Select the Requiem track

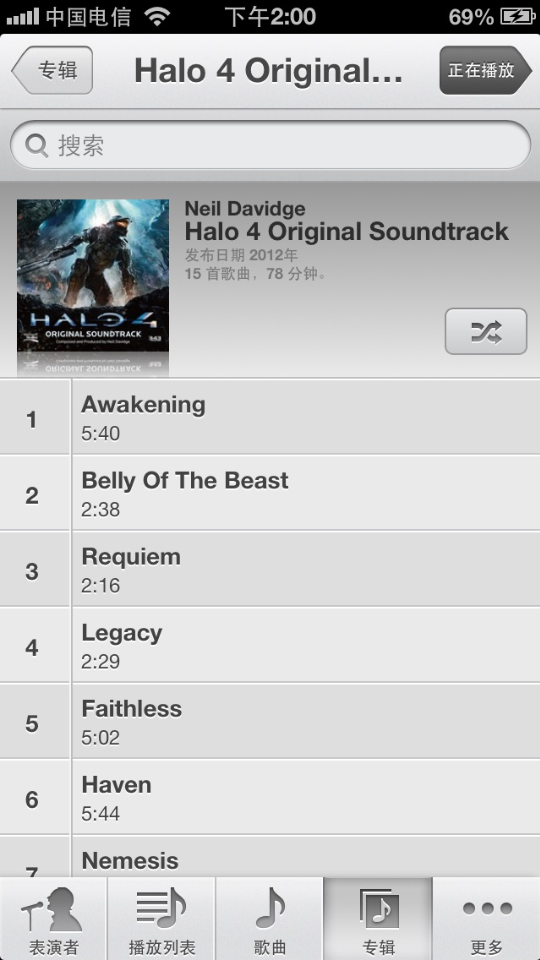270,569
